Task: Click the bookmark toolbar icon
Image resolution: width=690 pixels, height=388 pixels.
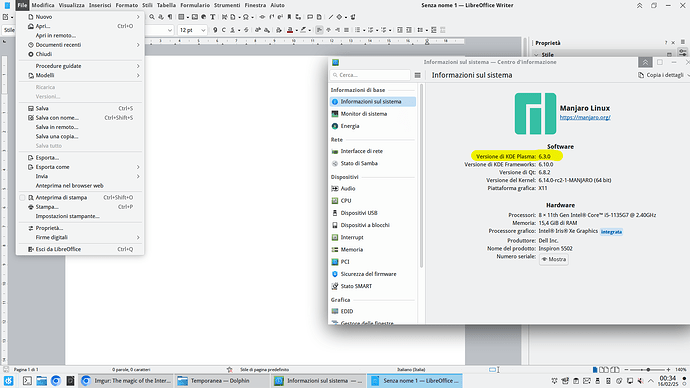Action: point(290,17)
